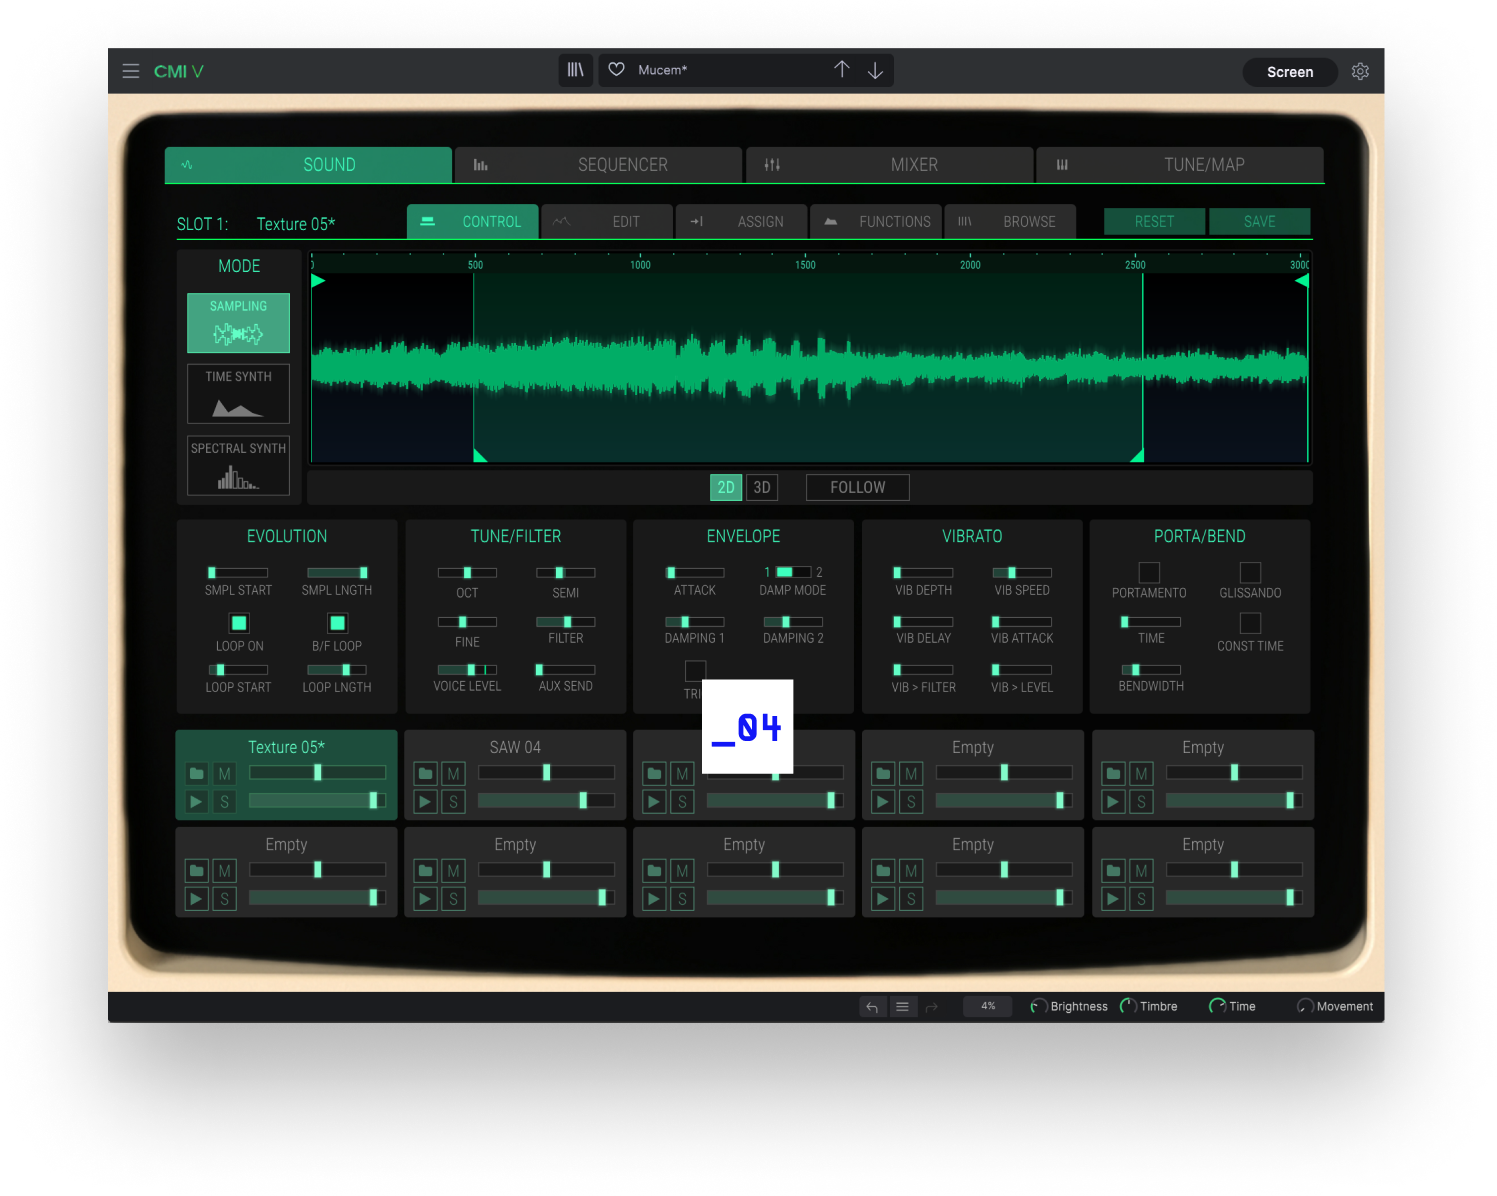
Task: Adjust the Vib Speed slider
Action: [1021, 573]
